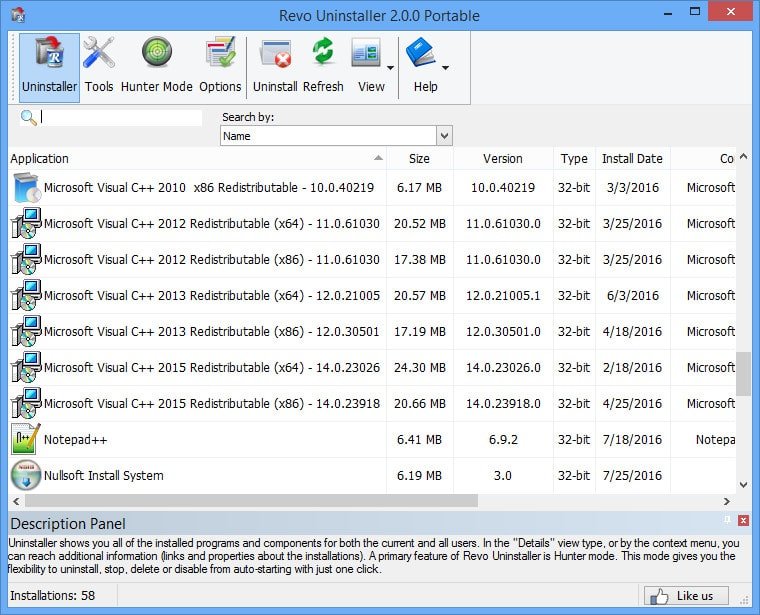
Task: Click the Installations: 58 status text
Action: tap(53, 596)
